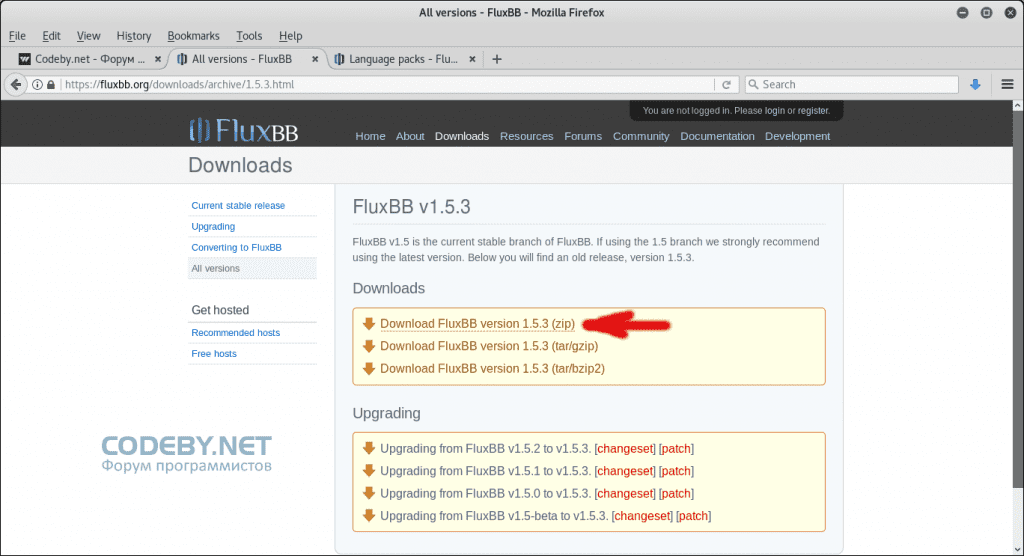Open Converting to FluxBB sidebar link
Screen dimensions: 1024x556
point(236,247)
